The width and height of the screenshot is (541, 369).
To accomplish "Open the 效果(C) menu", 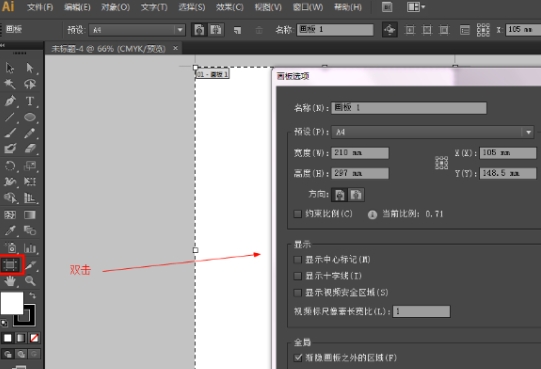I will pos(229,7).
